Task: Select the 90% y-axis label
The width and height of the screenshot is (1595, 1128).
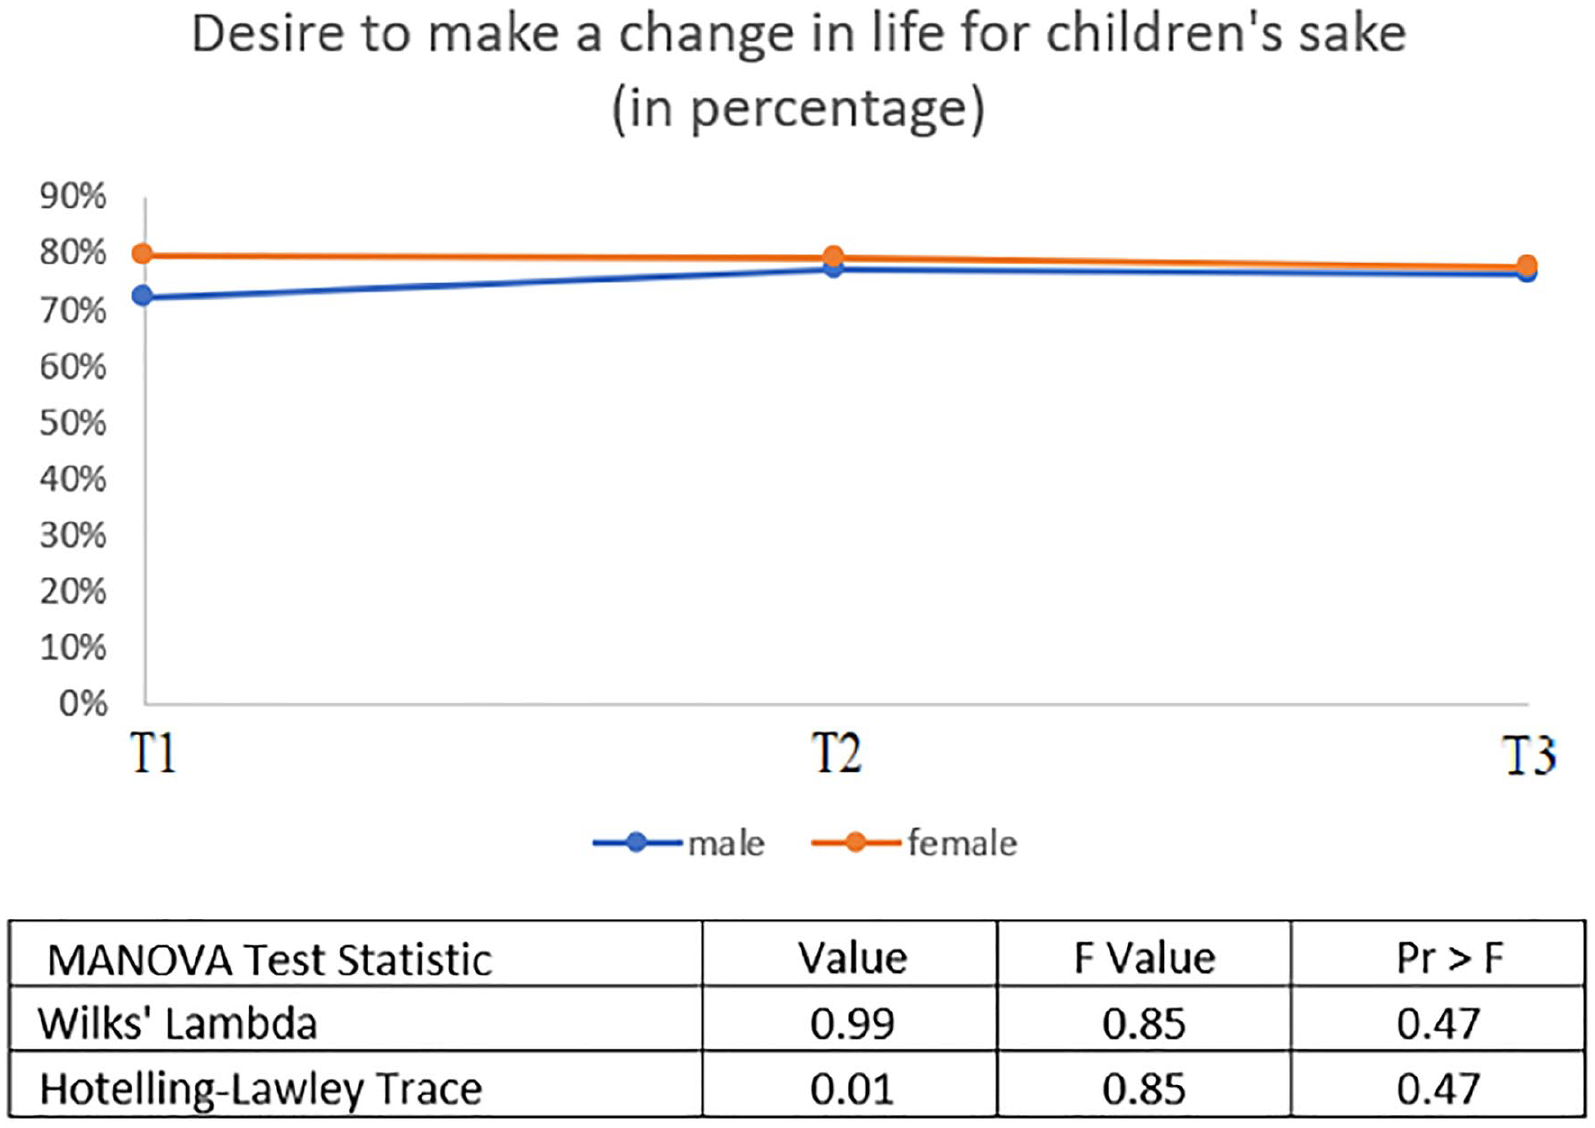Action: click(x=73, y=196)
